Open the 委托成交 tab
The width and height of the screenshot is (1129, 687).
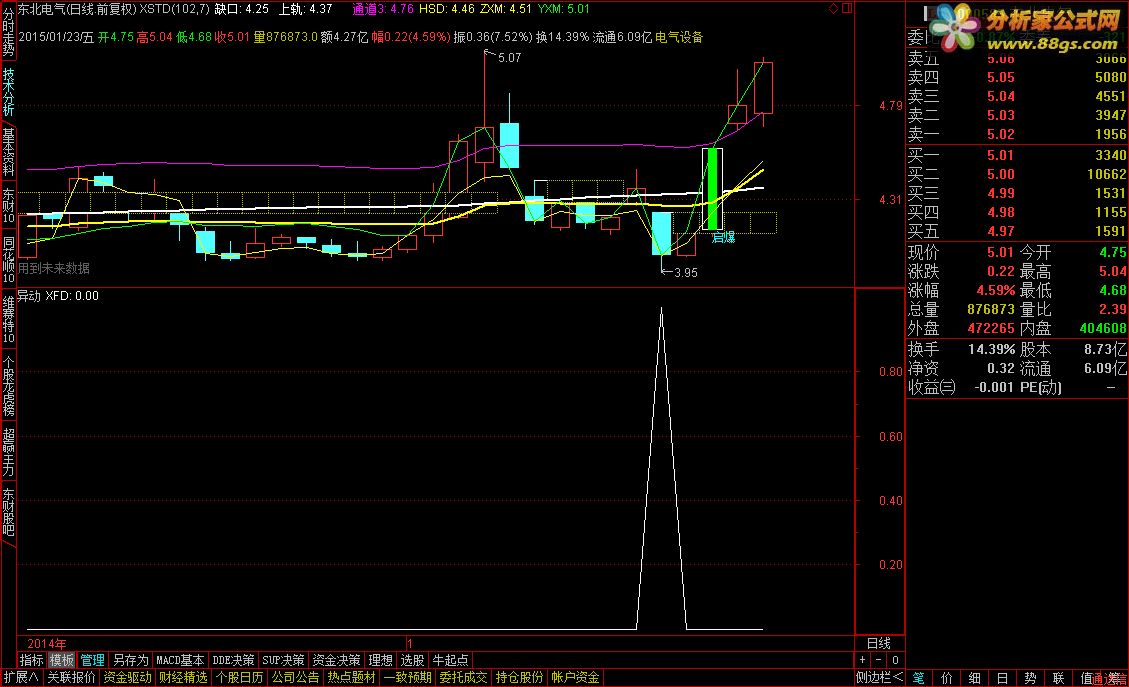click(x=464, y=677)
